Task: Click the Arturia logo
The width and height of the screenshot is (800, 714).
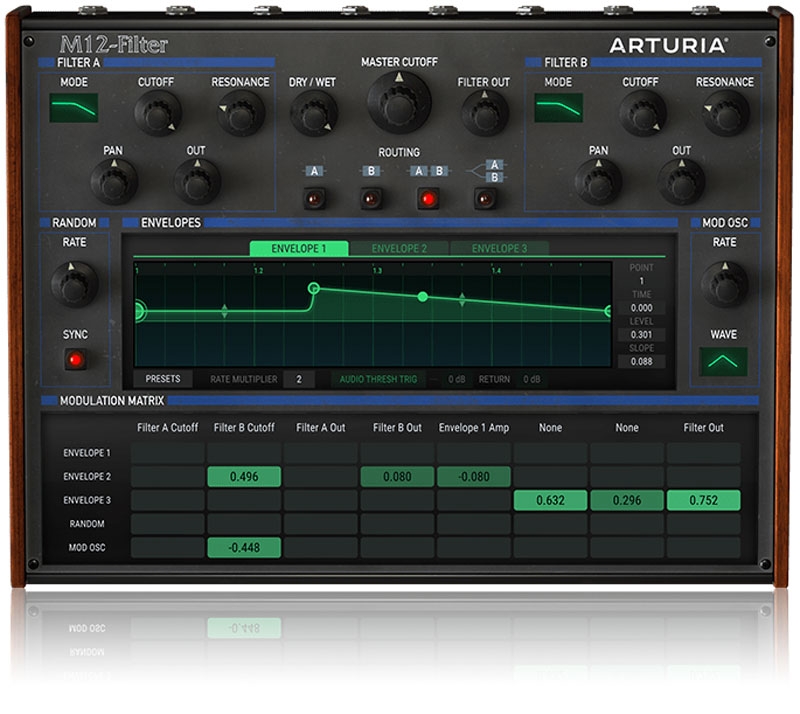Action: point(668,46)
